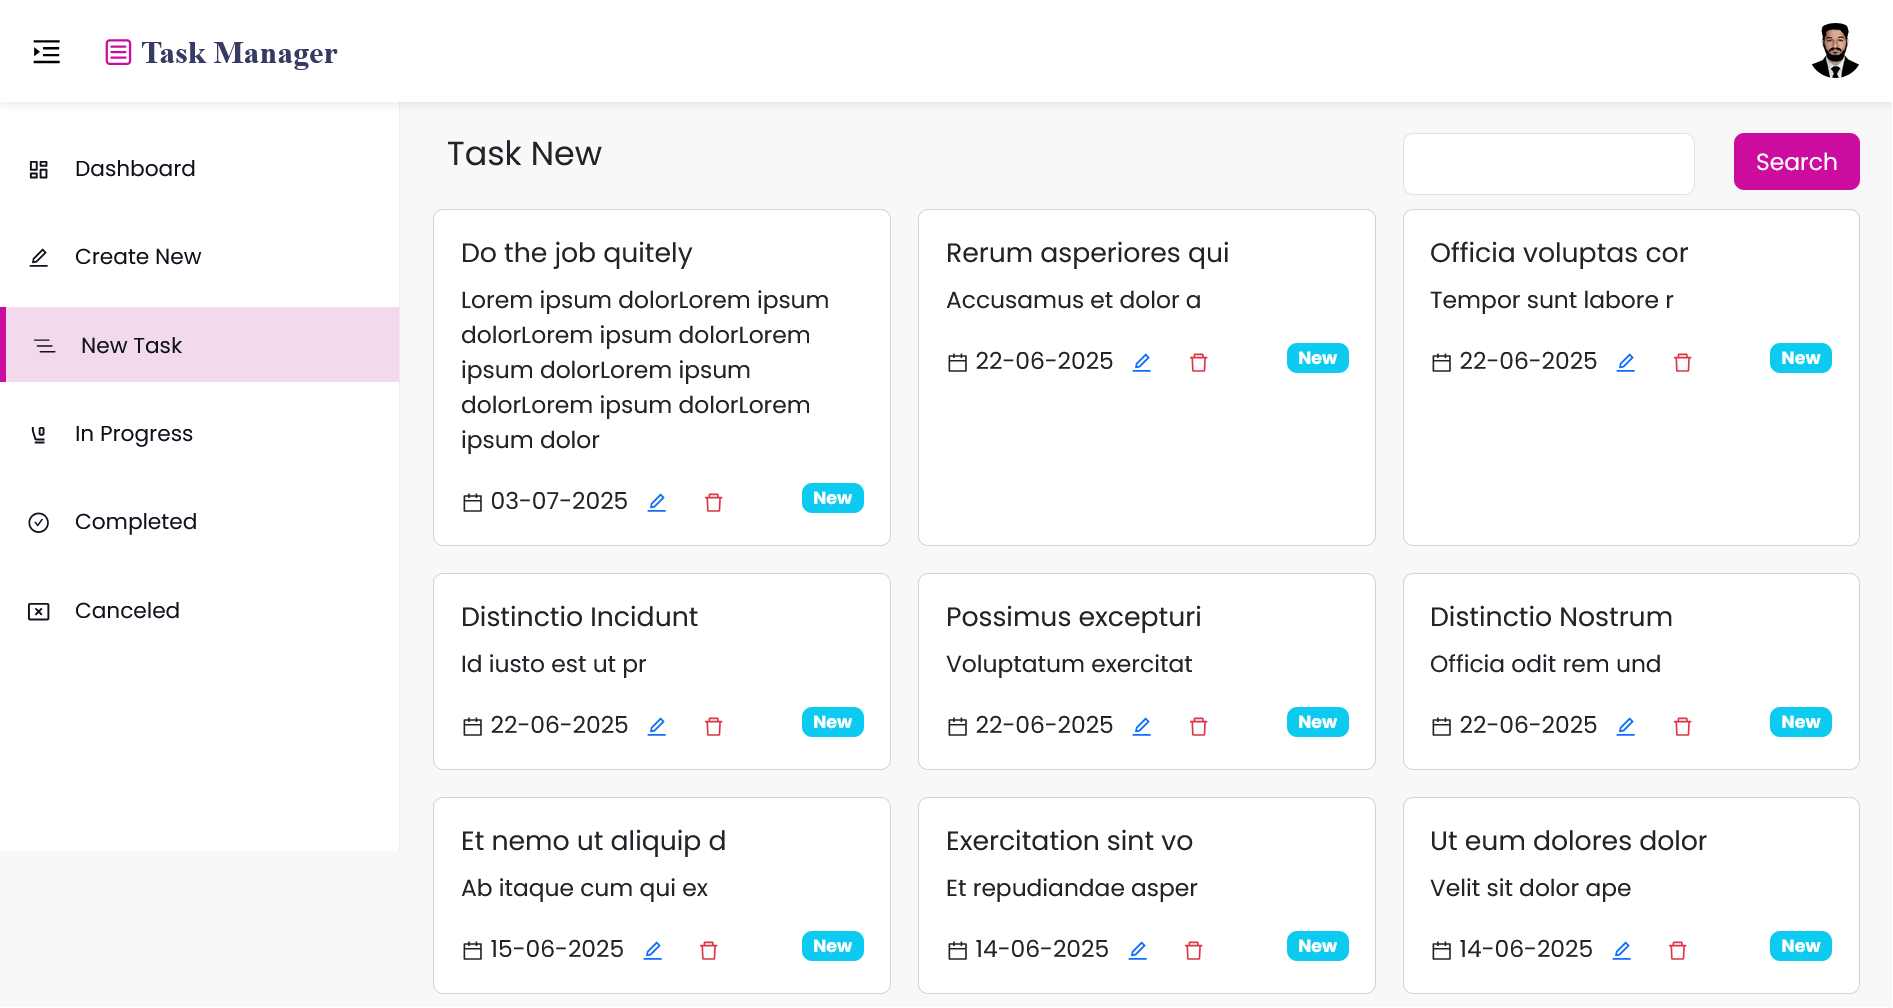Click edit pencil on 'Distinctio Incidunt' card

[x=657, y=727]
